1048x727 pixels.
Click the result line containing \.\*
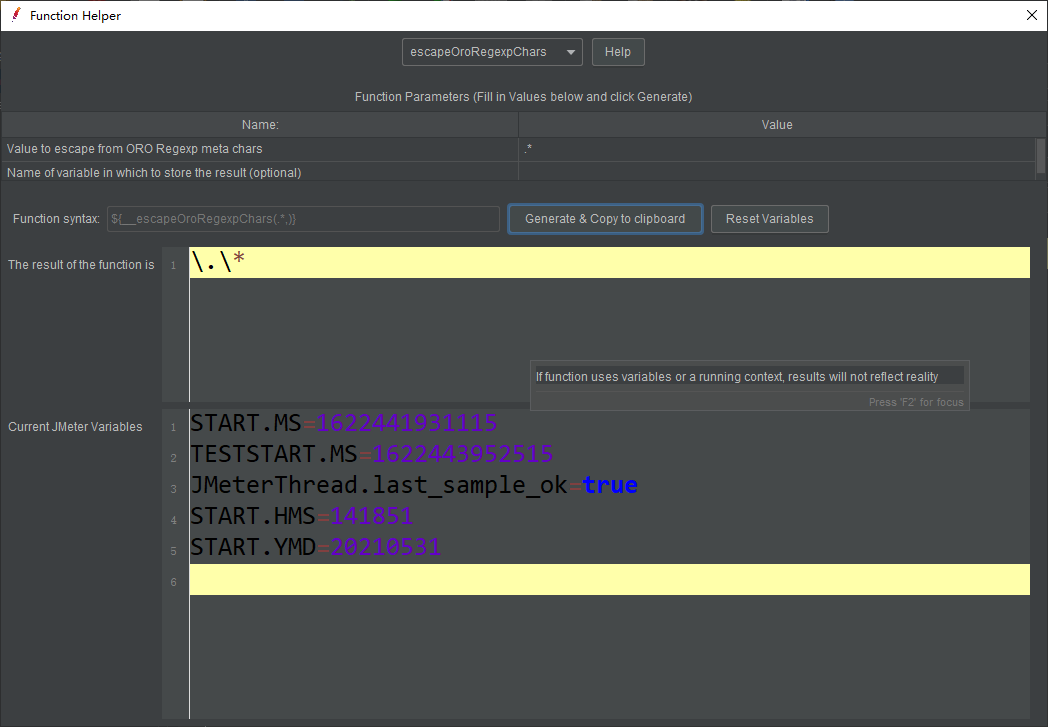click(x=610, y=263)
